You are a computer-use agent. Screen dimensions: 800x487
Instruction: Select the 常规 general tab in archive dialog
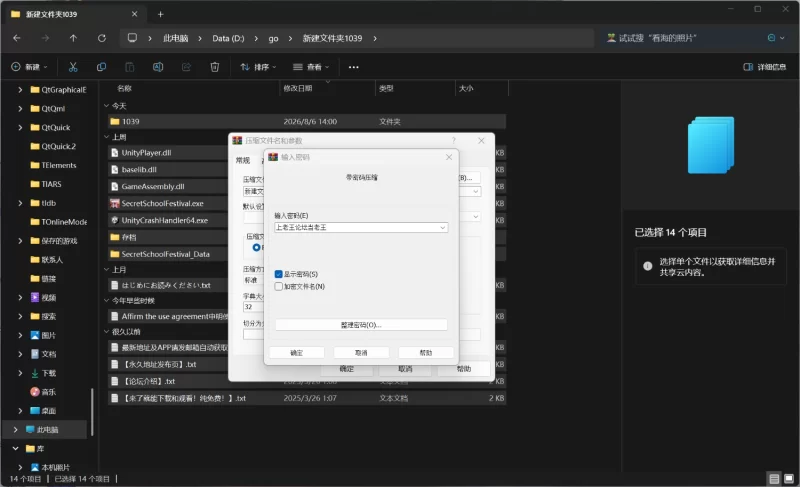(243, 161)
